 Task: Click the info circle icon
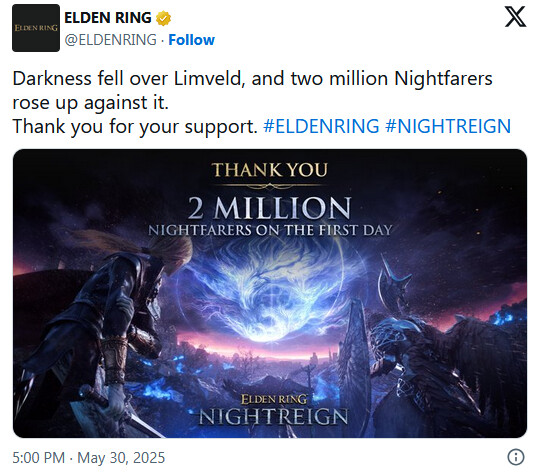pyautogui.click(x=516, y=457)
